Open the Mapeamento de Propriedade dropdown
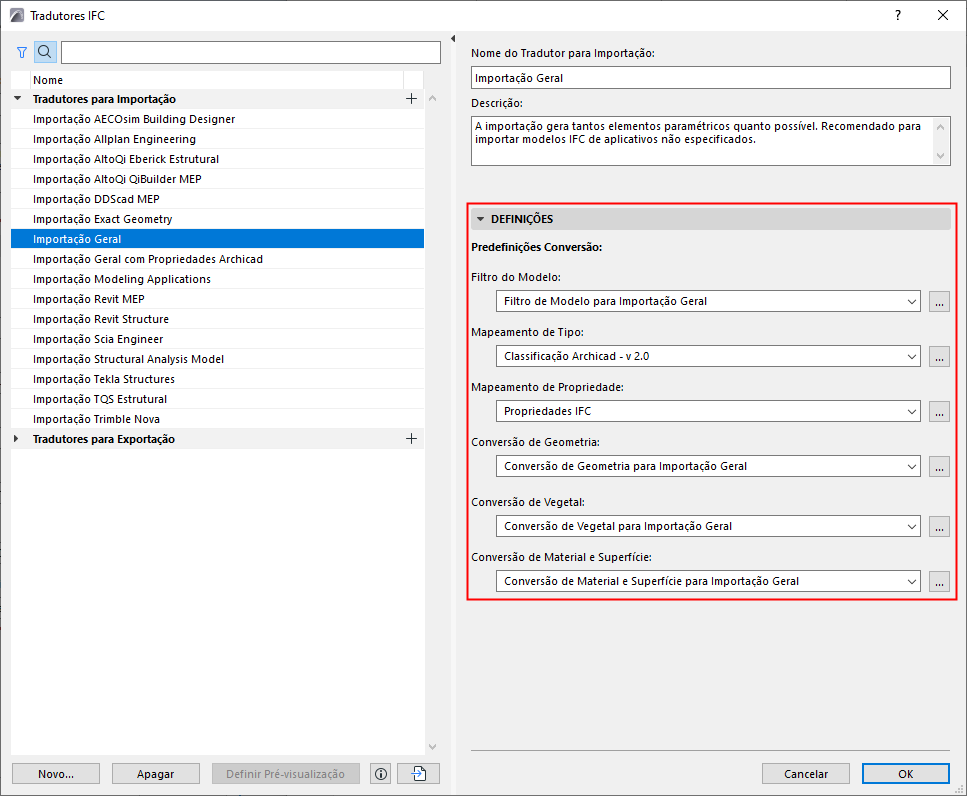This screenshot has height=796, width=967. click(708, 411)
